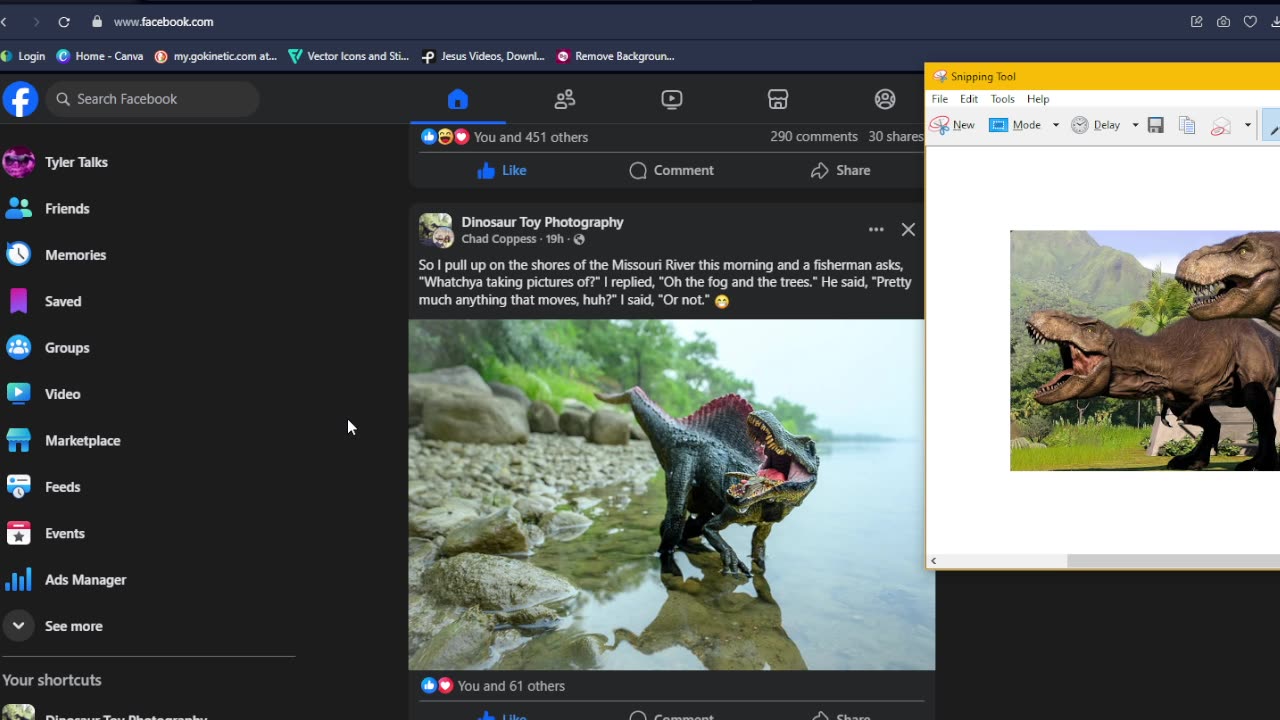Go to the Facebook Home feed tab
This screenshot has width=1280, height=720.
point(457,99)
